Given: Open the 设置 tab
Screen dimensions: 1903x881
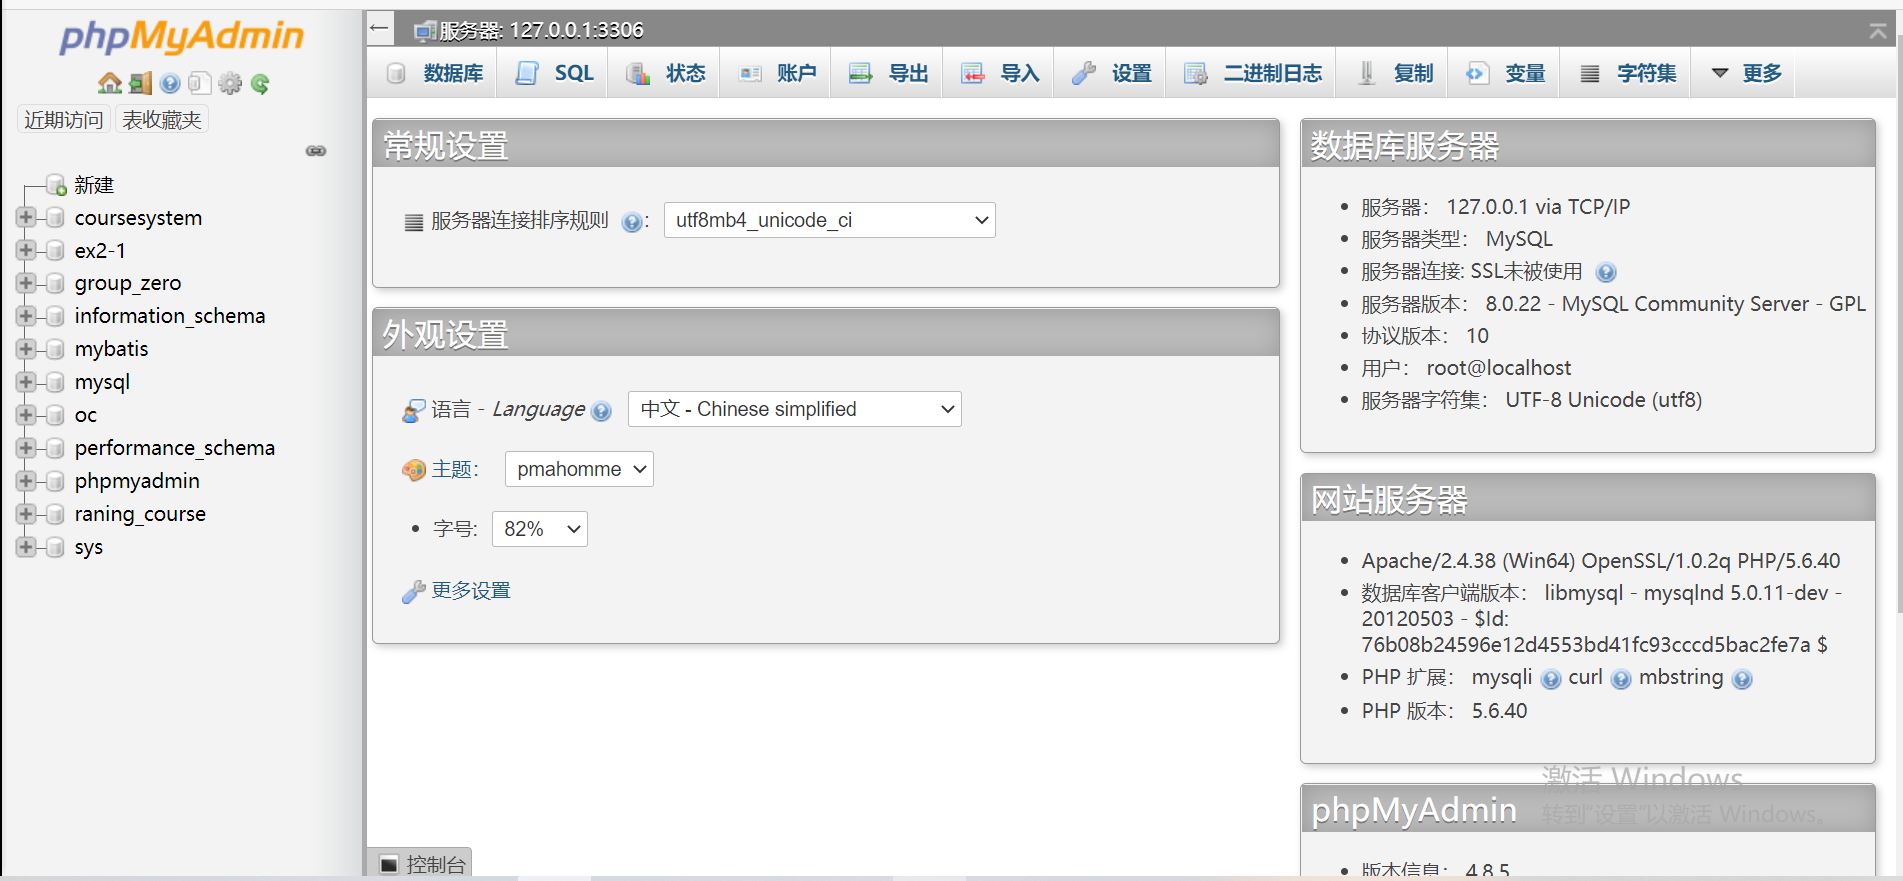Looking at the screenshot, I should (1111, 73).
